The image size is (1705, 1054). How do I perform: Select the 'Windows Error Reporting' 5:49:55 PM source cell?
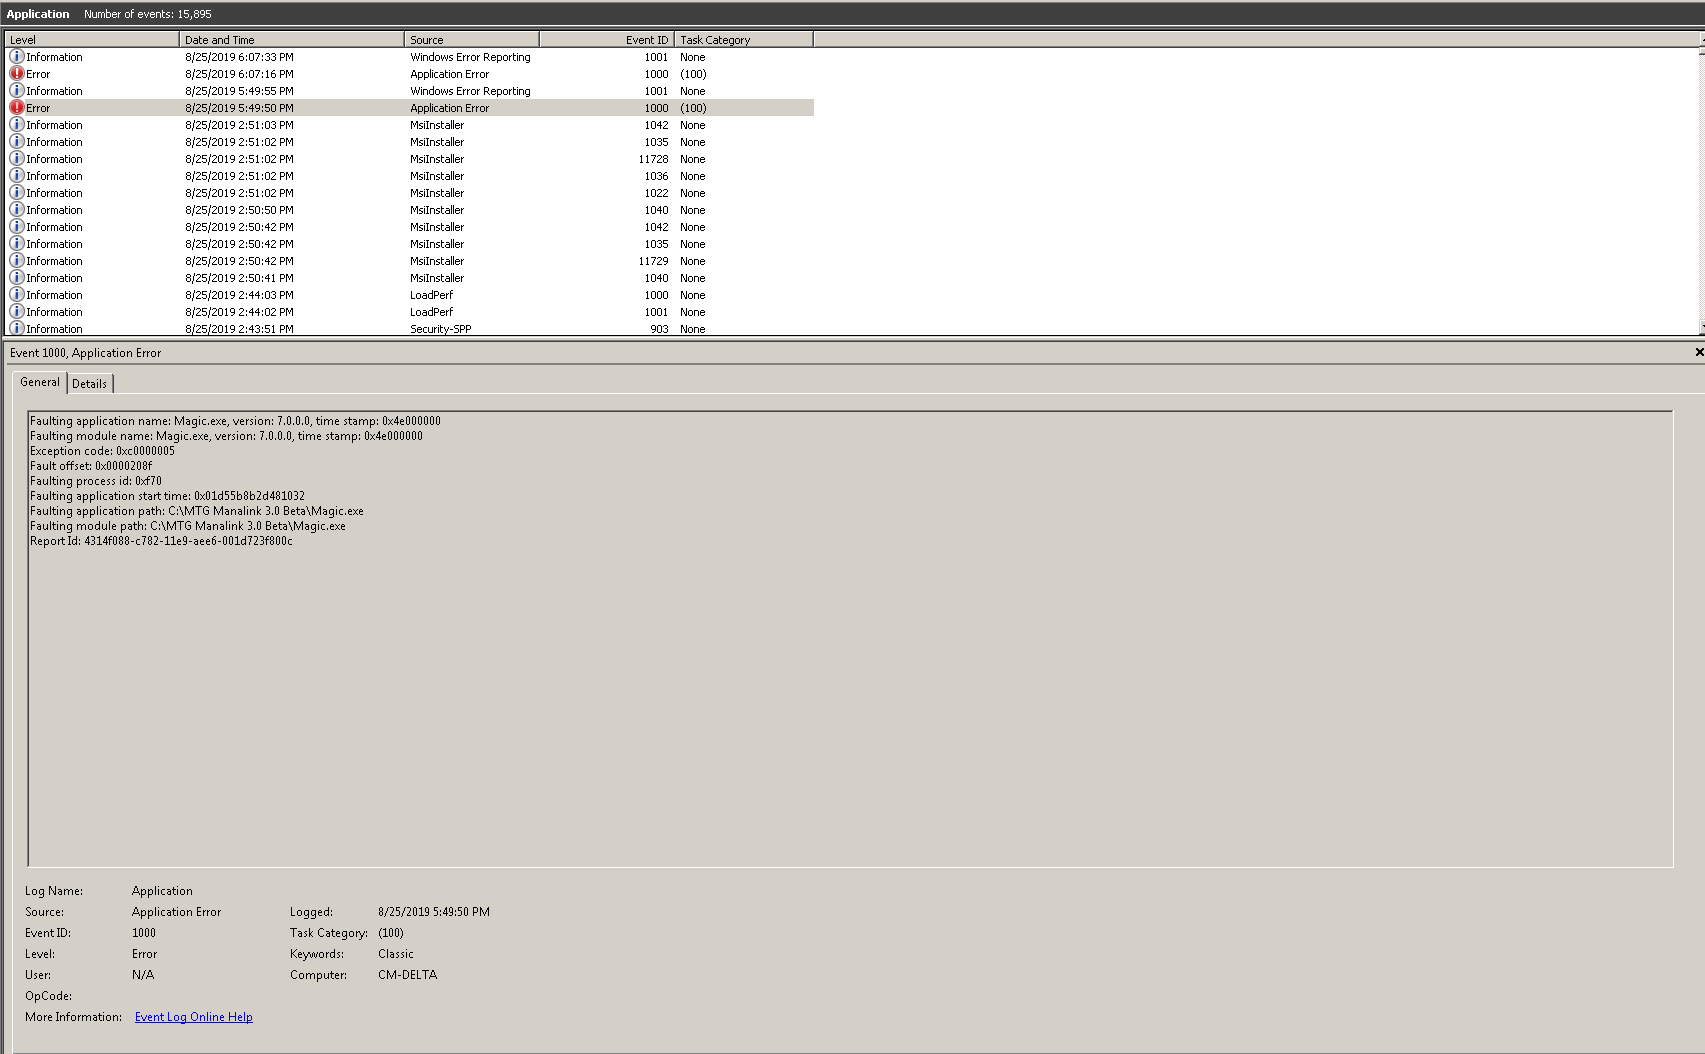[x=470, y=91]
